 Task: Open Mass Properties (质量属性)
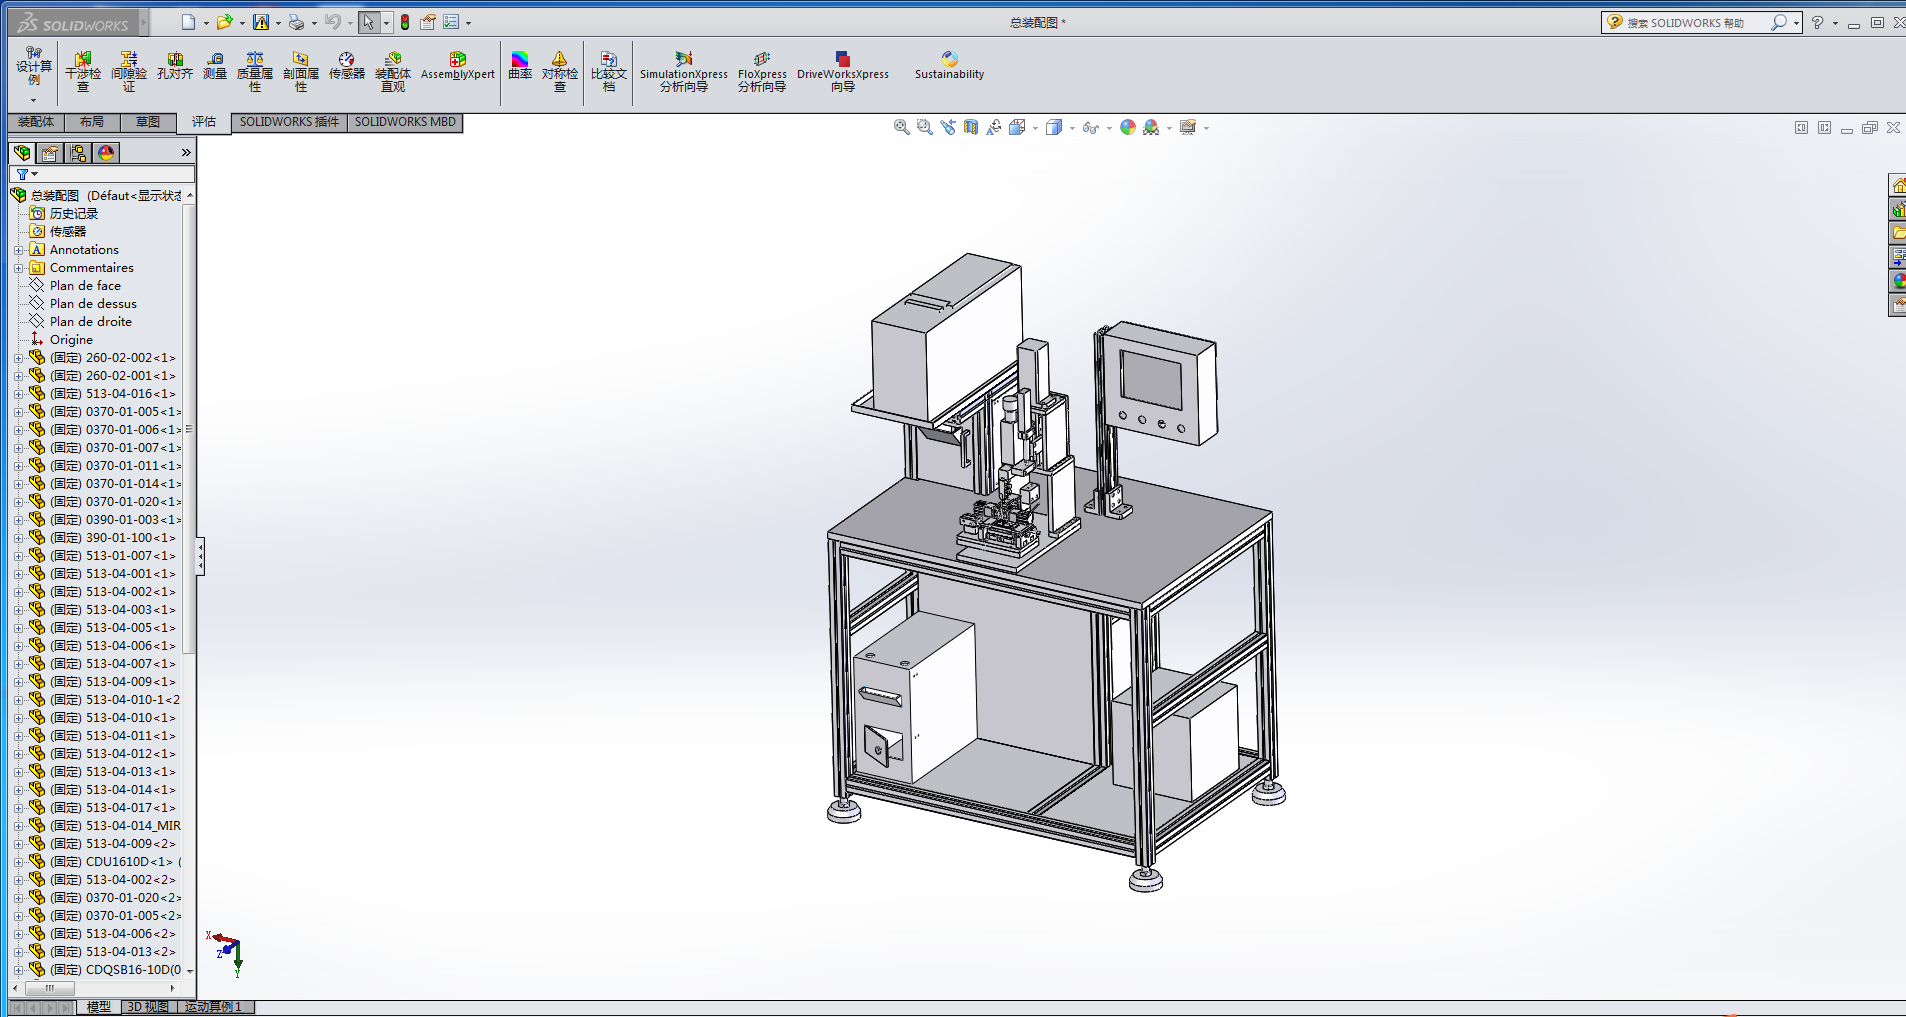click(x=255, y=72)
